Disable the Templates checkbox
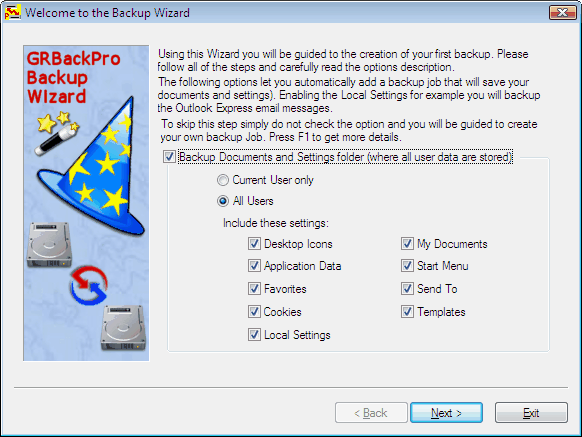Viewport: 582px width, 437px height. click(407, 312)
